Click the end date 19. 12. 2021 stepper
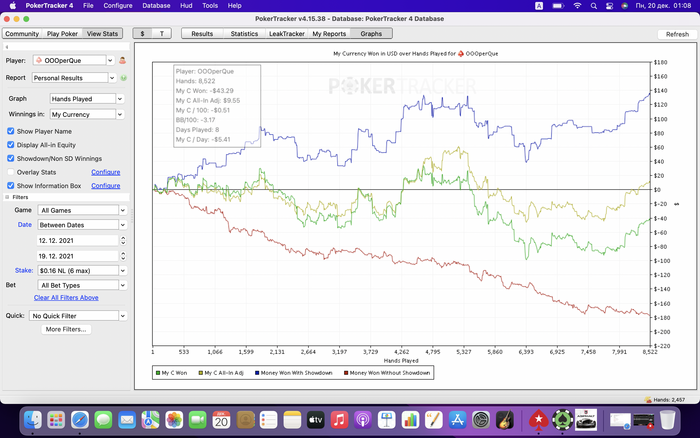 [x=123, y=256]
